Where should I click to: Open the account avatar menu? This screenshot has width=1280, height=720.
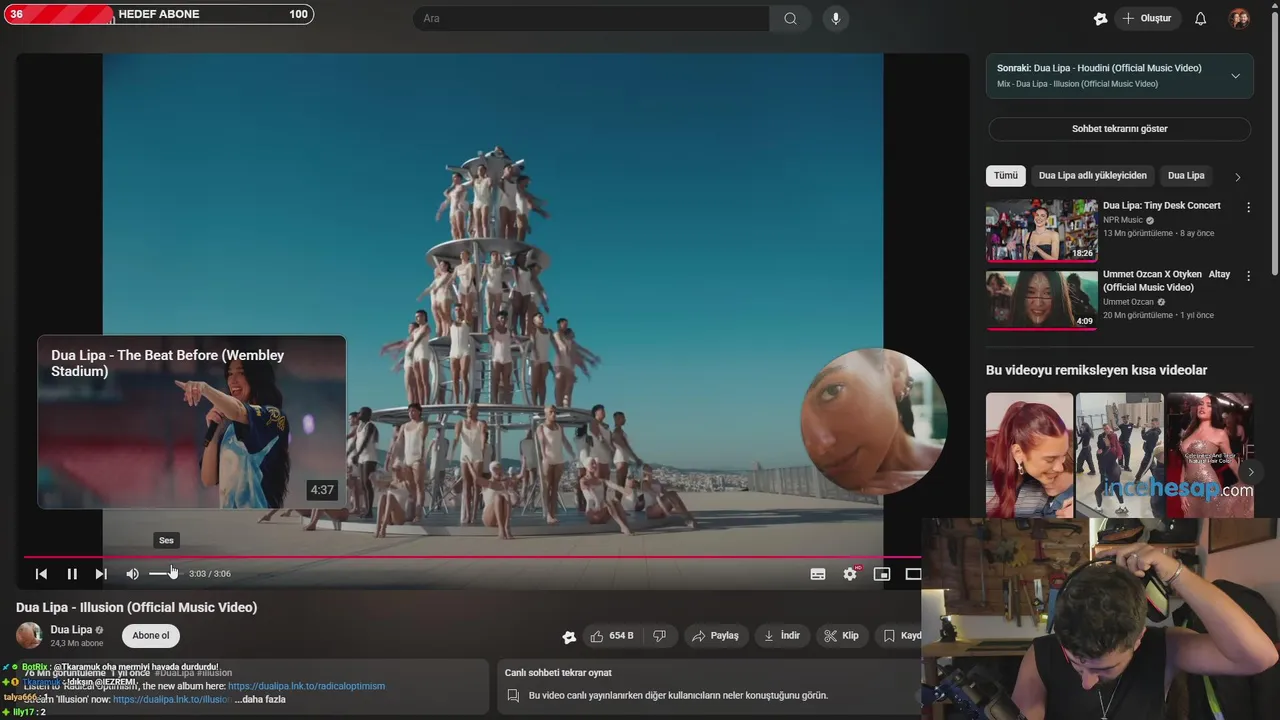click(1239, 18)
